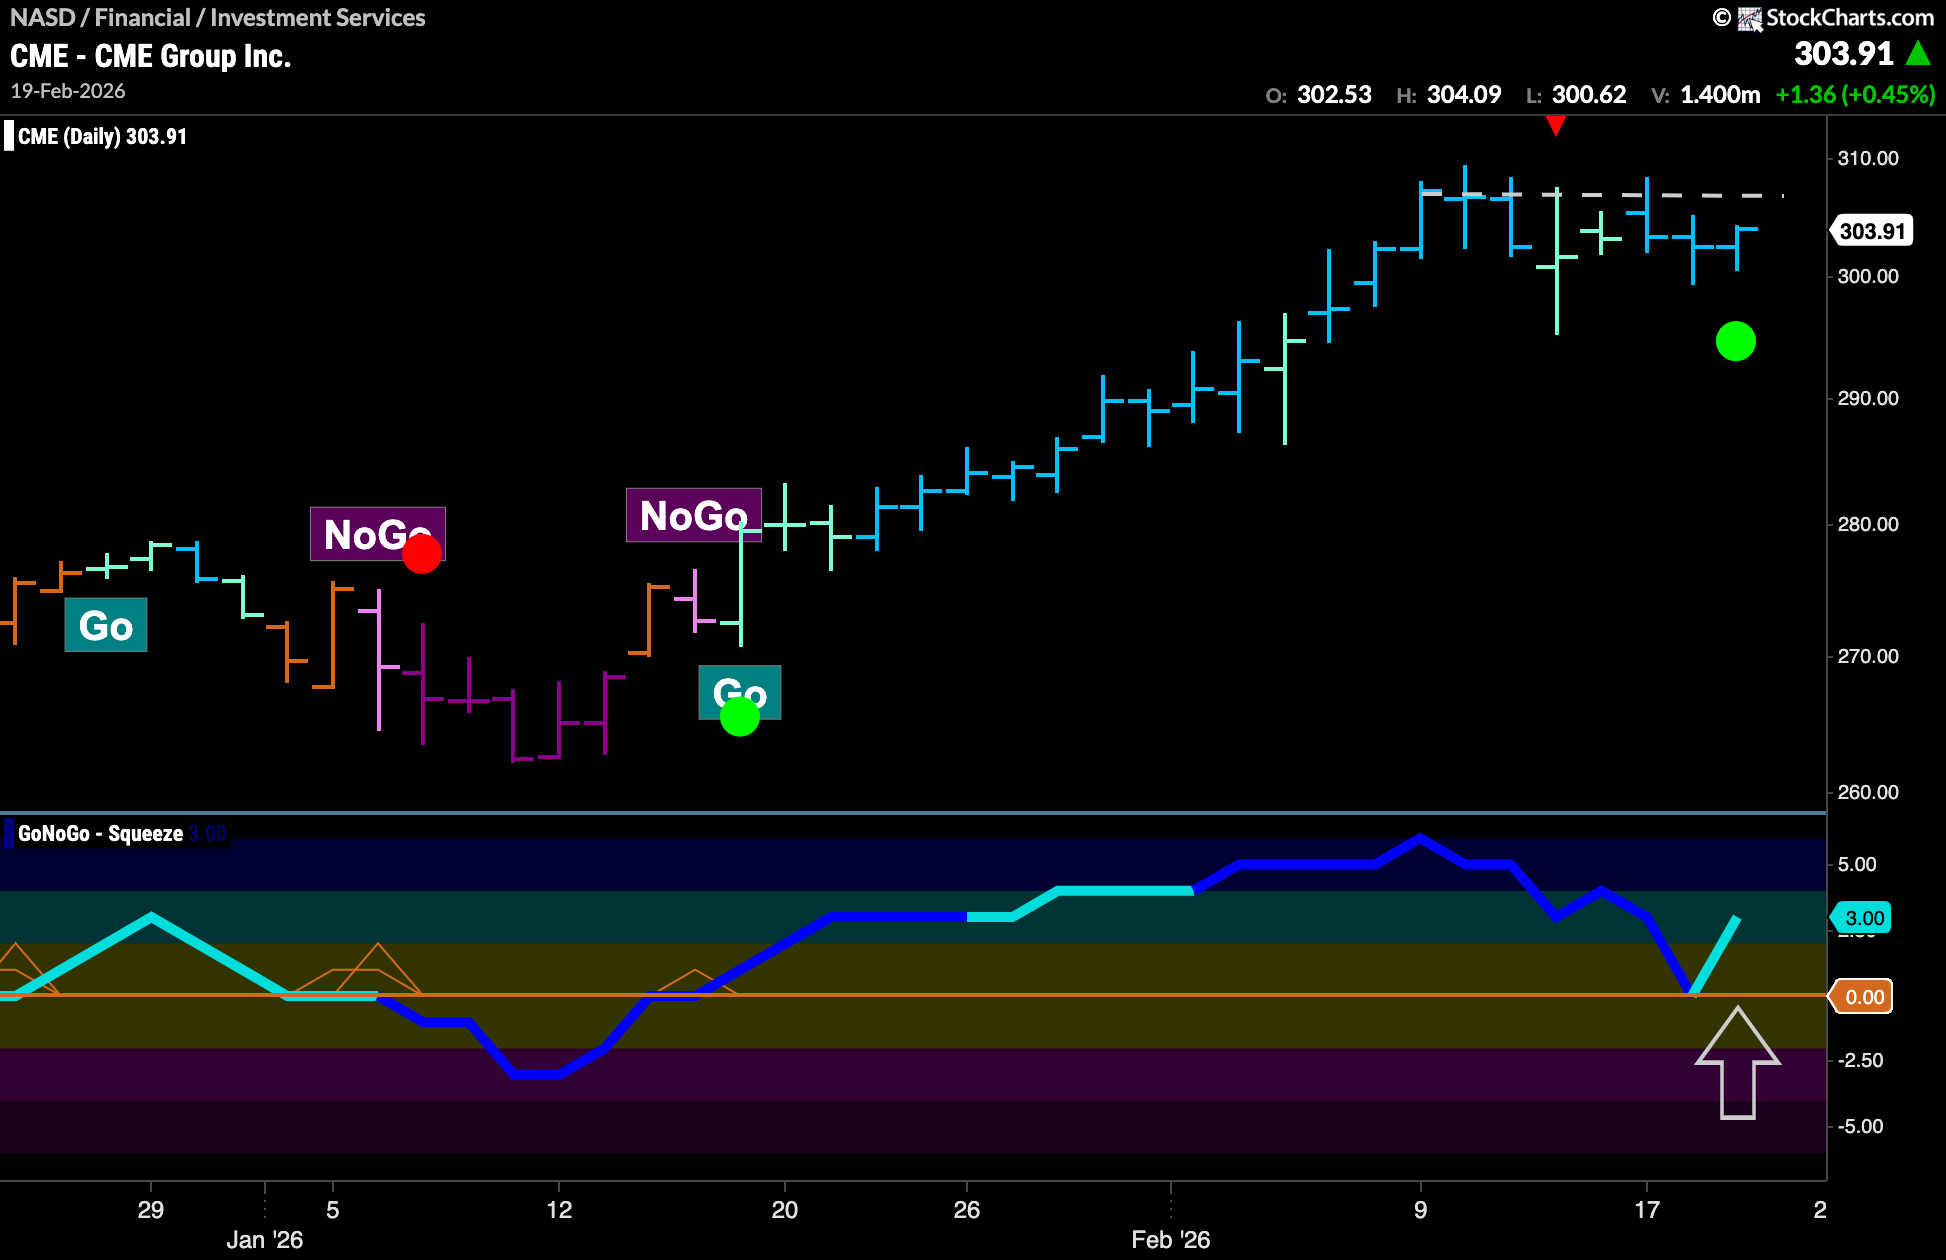Click the green up-triangle next to price 303.91
The height and width of the screenshot is (1260, 1946).
(x=1918, y=53)
